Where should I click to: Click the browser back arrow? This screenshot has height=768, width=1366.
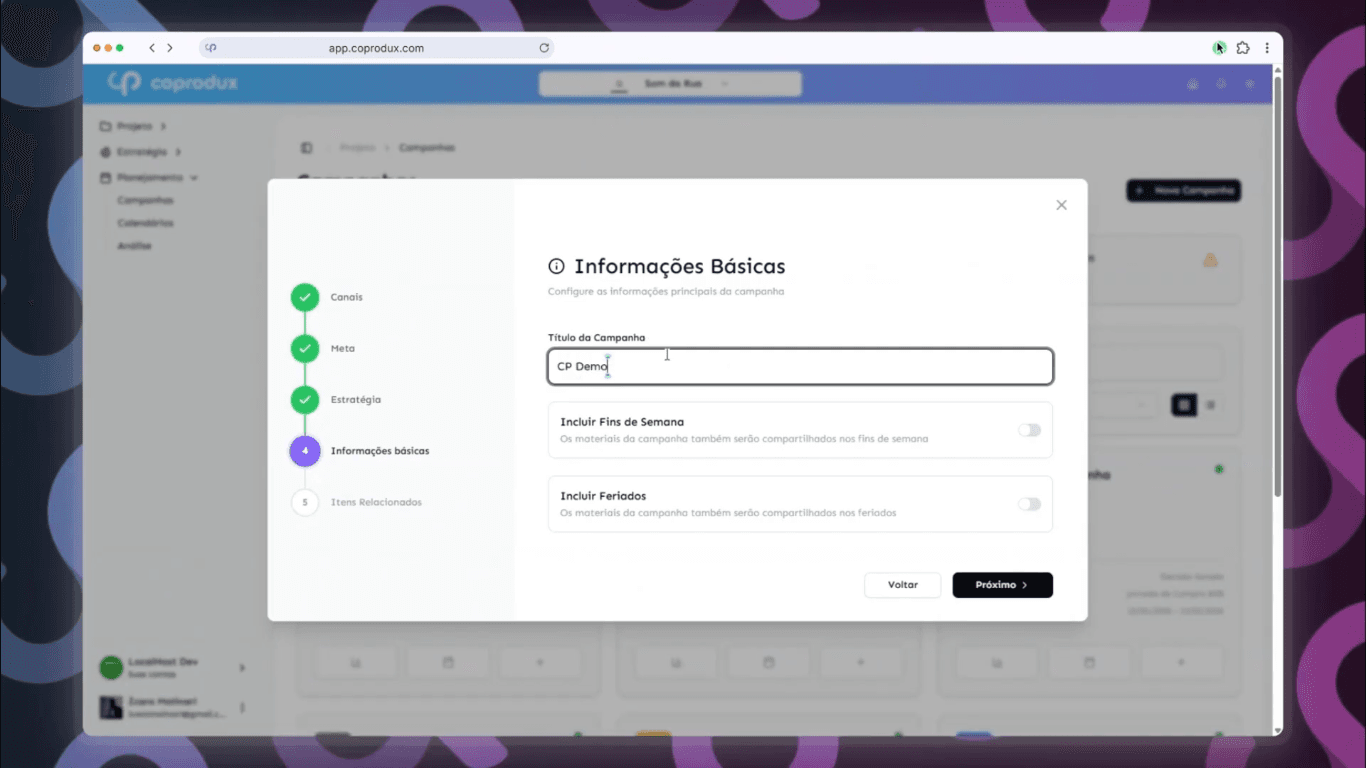(152, 48)
